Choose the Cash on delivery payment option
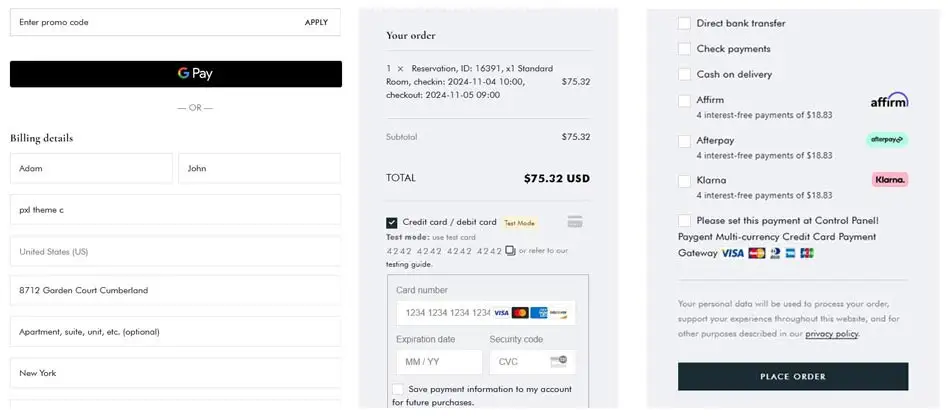Viewport: 950px width, 416px height. (684, 74)
